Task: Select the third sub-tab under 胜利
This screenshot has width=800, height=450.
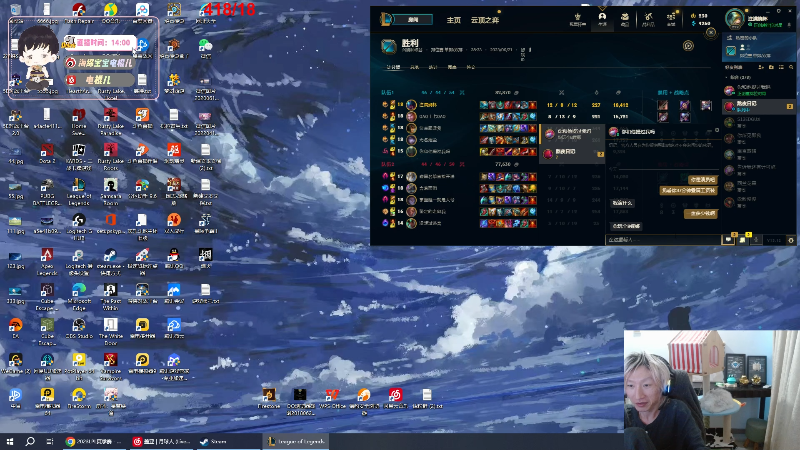Action: 433,67
